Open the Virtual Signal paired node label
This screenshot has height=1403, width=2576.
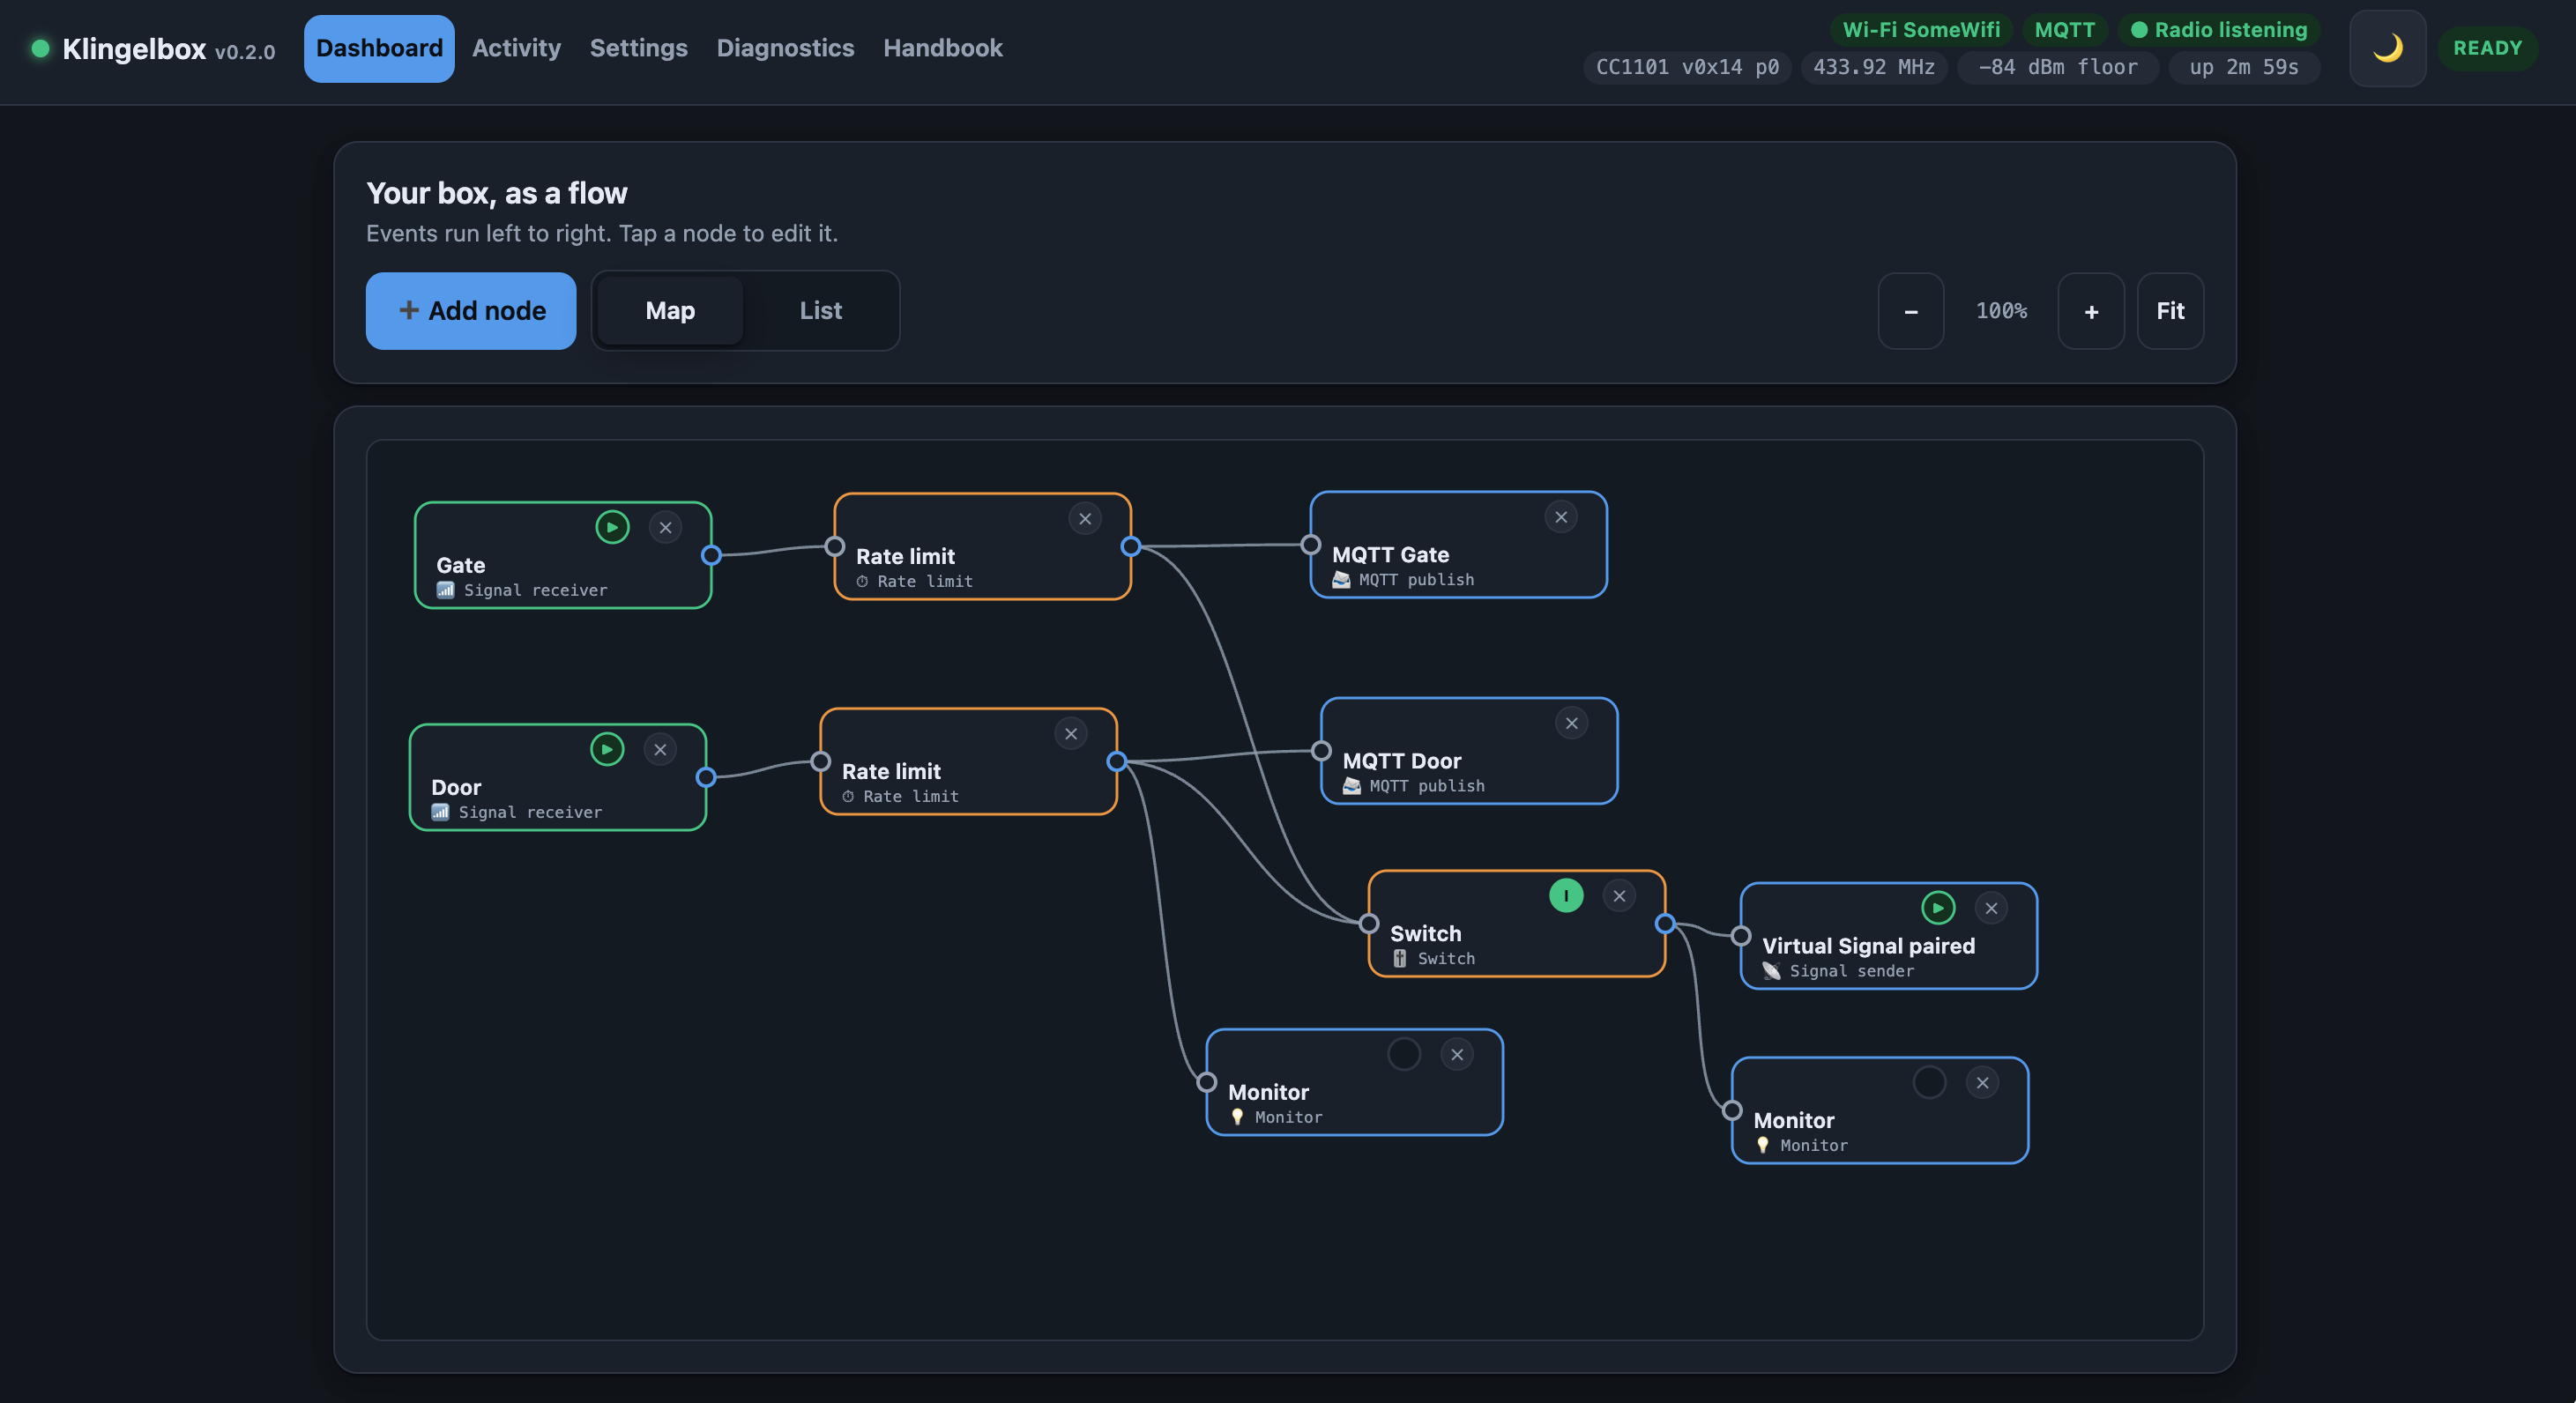(1868, 945)
